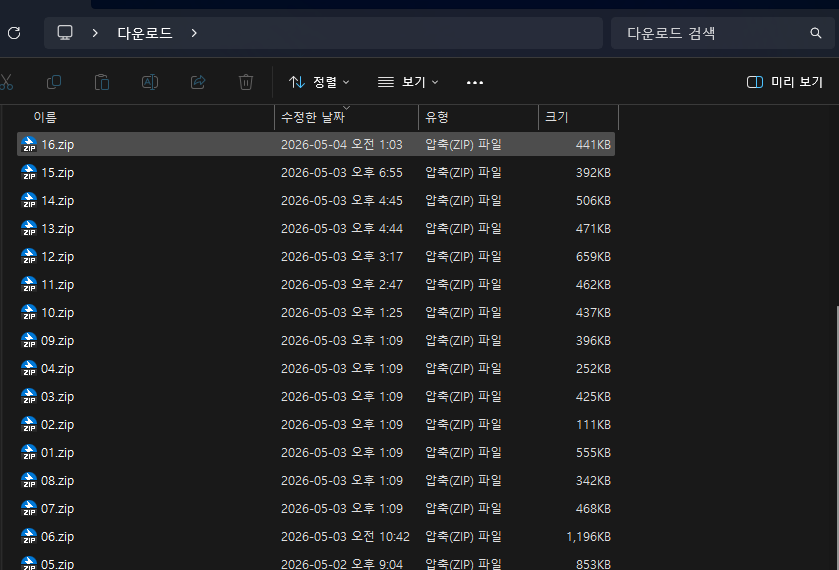The height and width of the screenshot is (570, 839).
Task: Select file 08.zip
Action: tap(316, 481)
